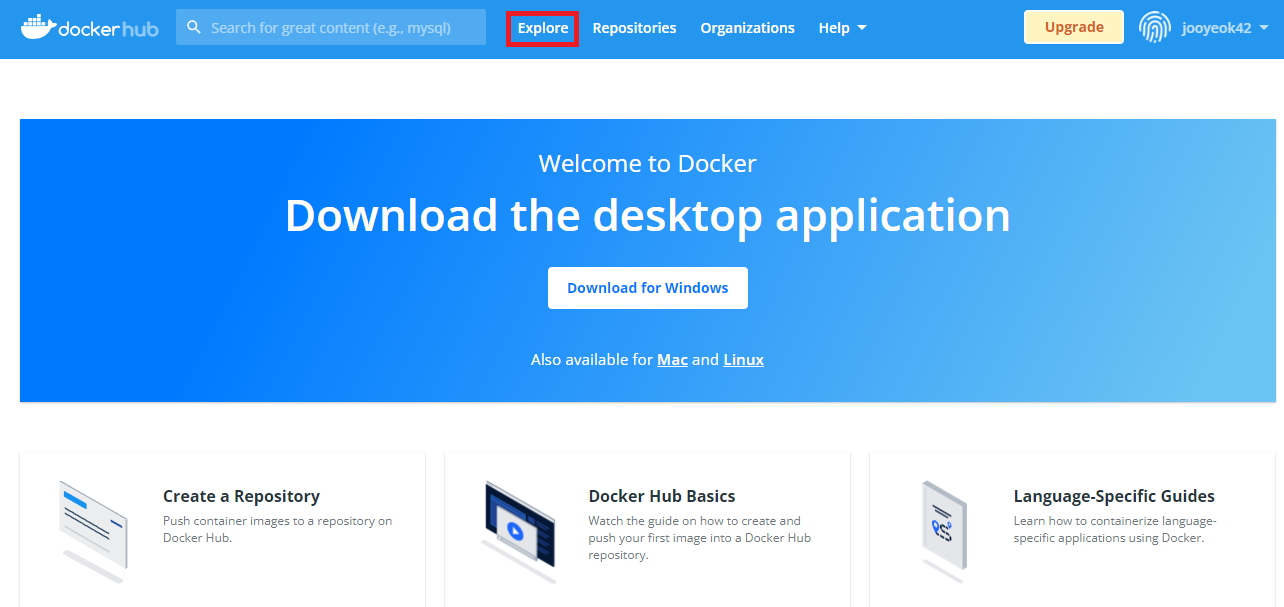Screen dimensions: 1284x607
Task: Open the Organizations page
Action: [x=747, y=28]
